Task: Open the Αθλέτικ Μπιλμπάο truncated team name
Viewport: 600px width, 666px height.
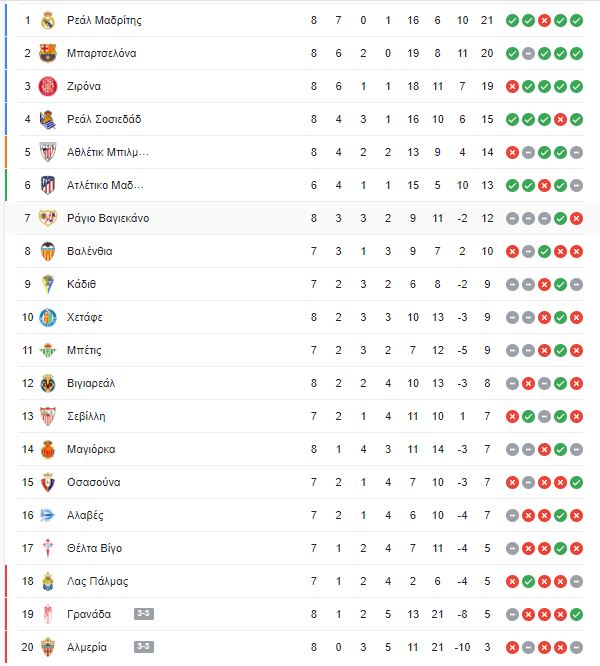Action: pos(108,152)
